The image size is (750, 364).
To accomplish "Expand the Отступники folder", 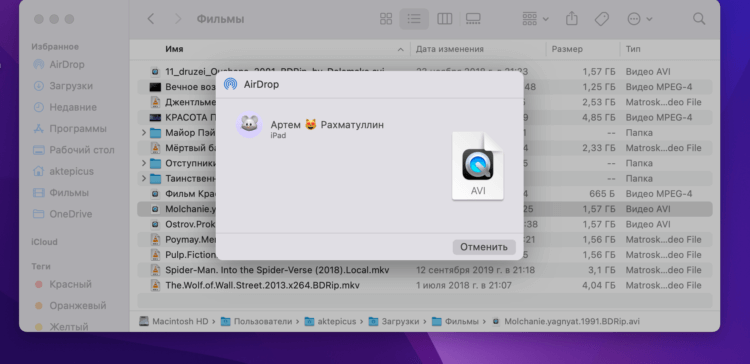I will [144, 163].
